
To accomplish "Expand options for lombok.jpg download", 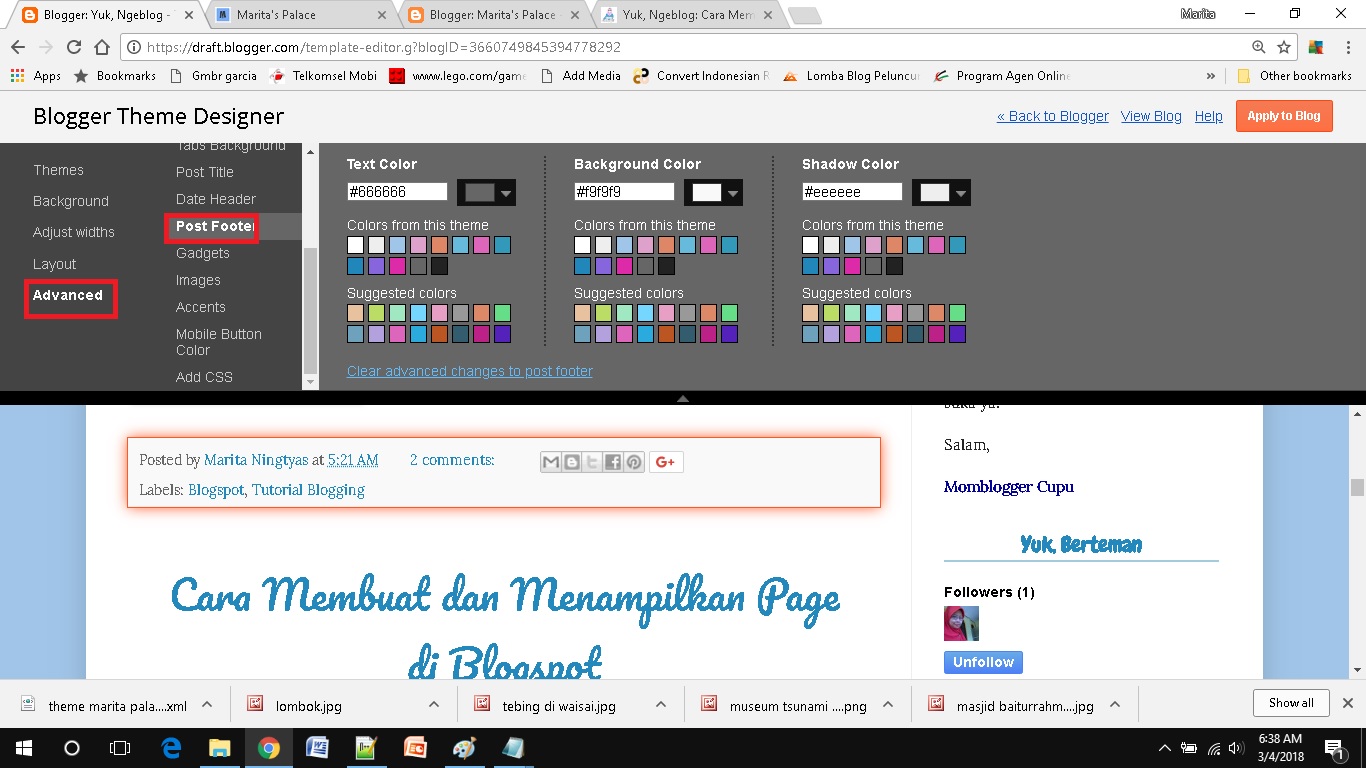I will click(x=434, y=704).
